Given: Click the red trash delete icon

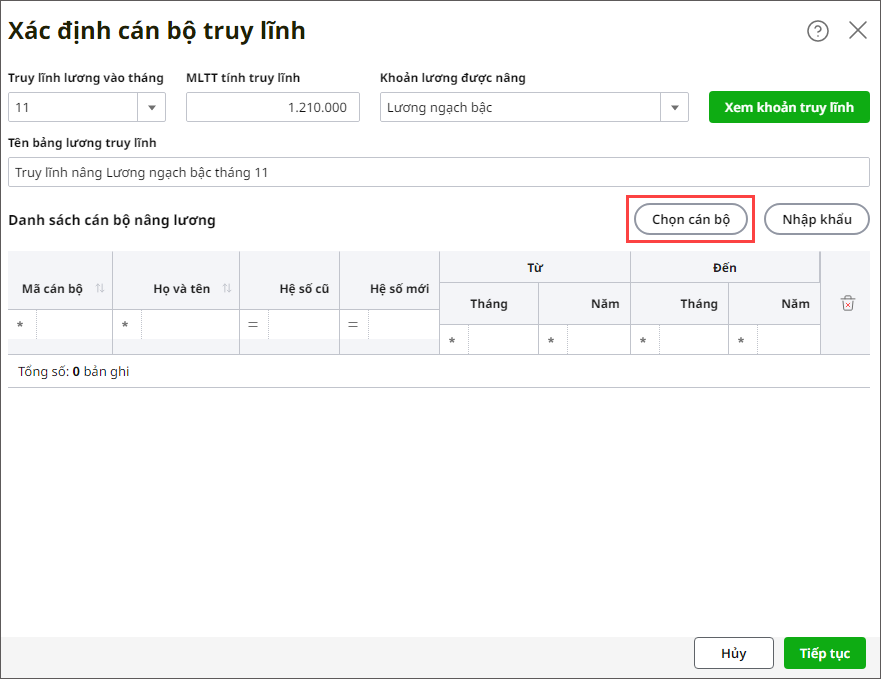Looking at the screenshot, I should coord(847,303).
